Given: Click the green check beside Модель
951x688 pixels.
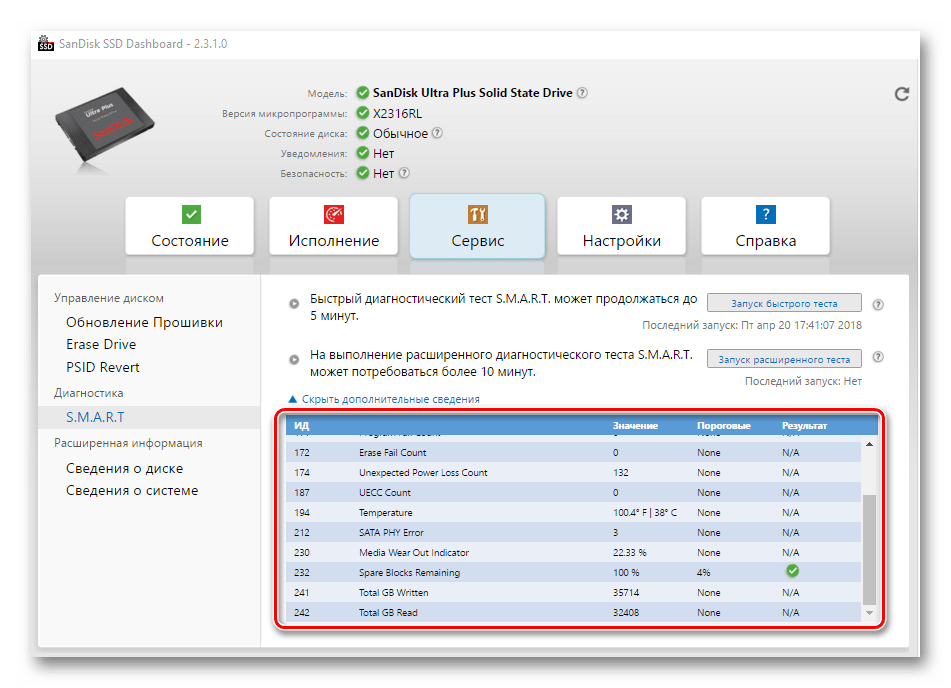Looking at the screenshot, I should 363,93.
